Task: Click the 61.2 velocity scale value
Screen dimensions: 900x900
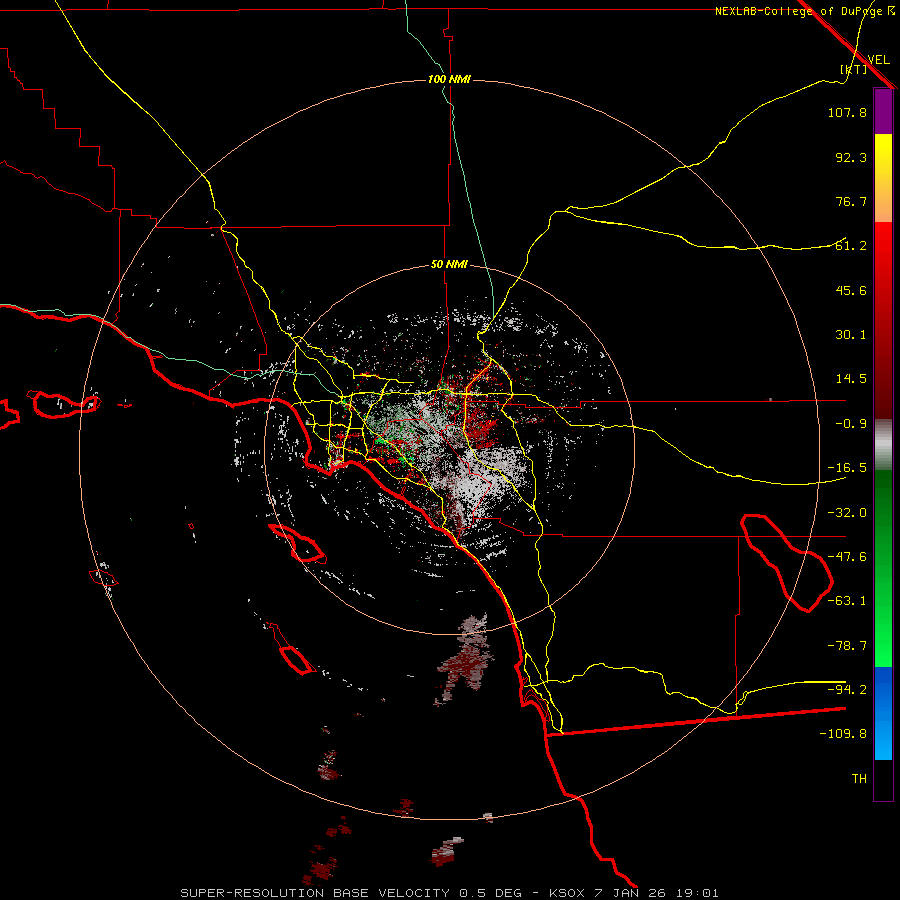Action: [x=851, y=246]
